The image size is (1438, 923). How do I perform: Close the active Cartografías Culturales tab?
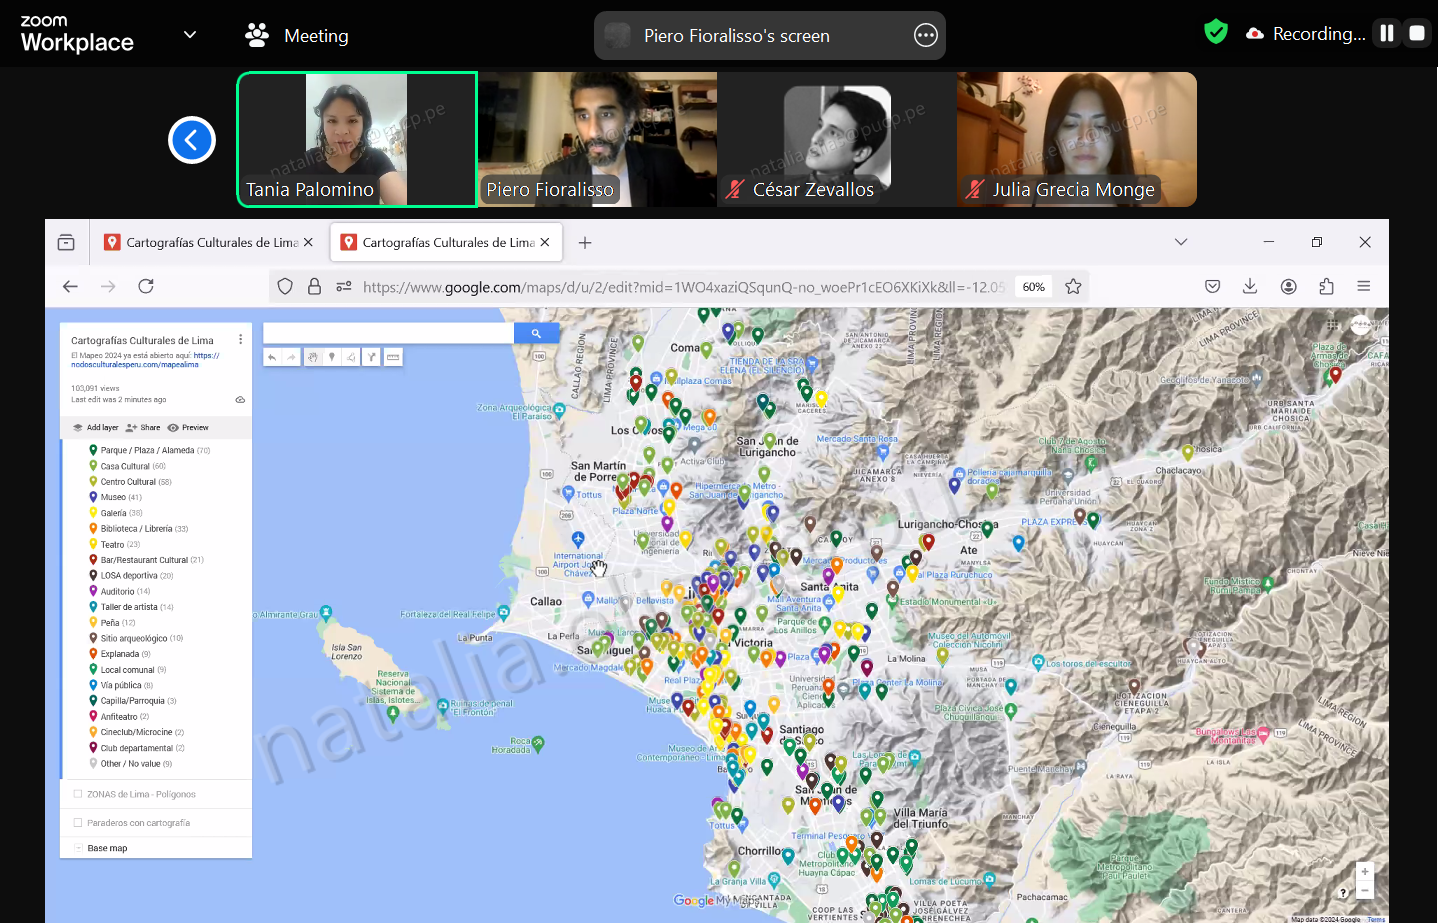[545, 242]
